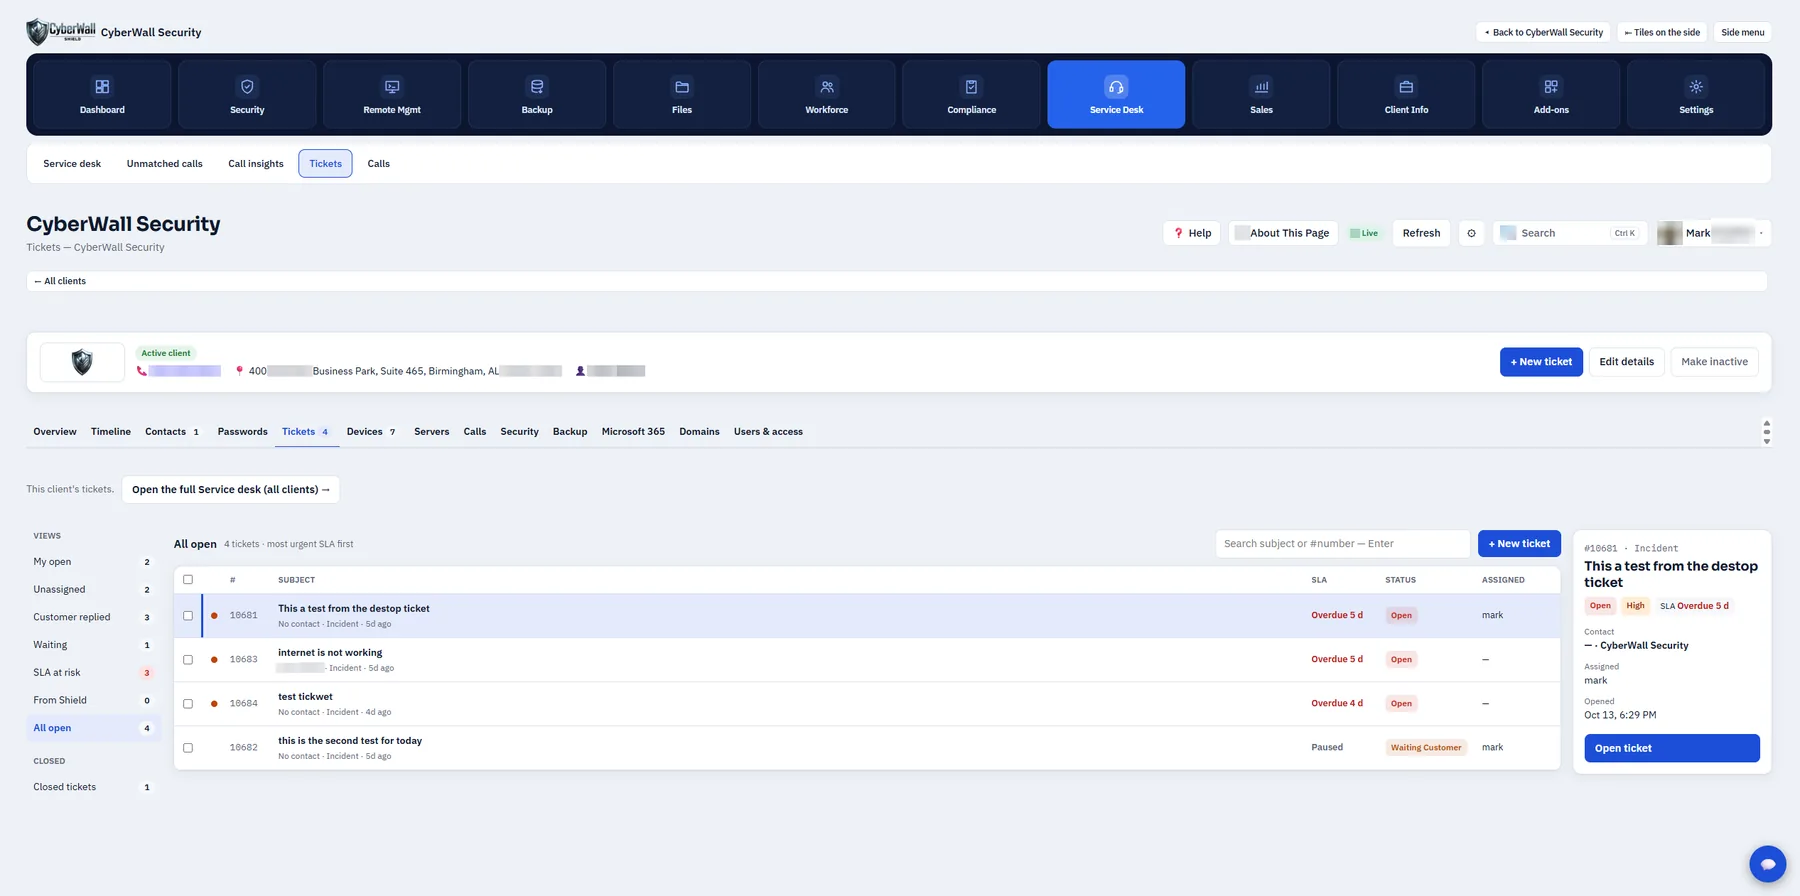Open the Add-ons tile
Screen dimensions: 1800x896
(x=1551, y=94)
